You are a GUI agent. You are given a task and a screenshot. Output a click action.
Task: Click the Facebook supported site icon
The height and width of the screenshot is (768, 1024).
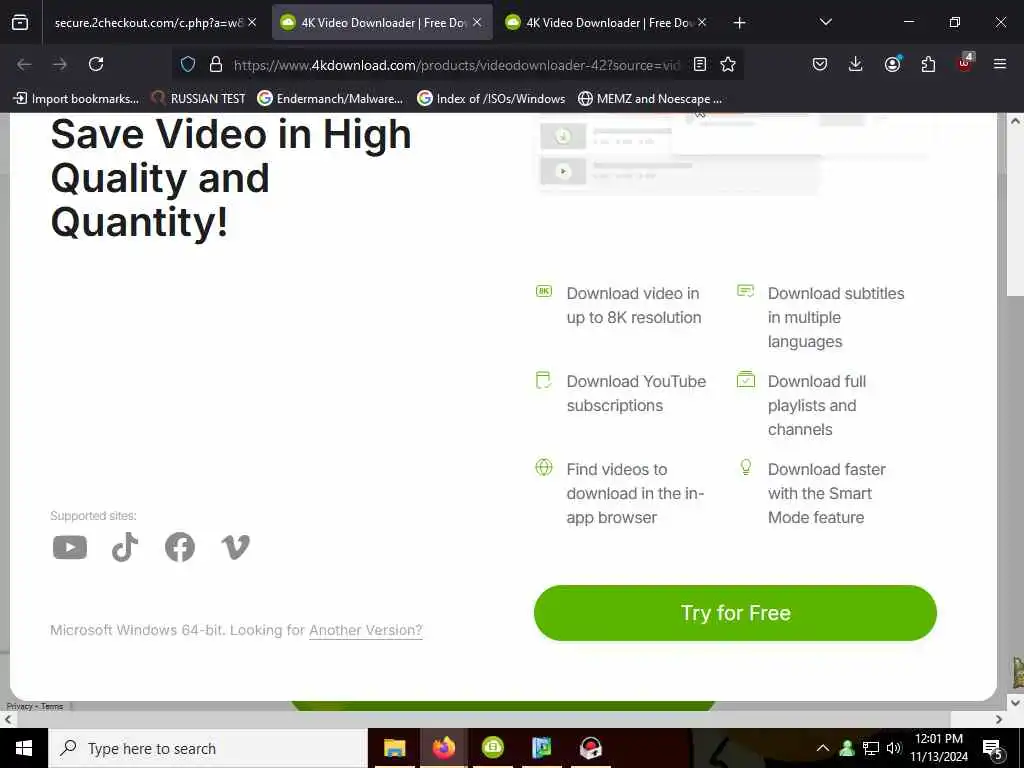point(180,547)
